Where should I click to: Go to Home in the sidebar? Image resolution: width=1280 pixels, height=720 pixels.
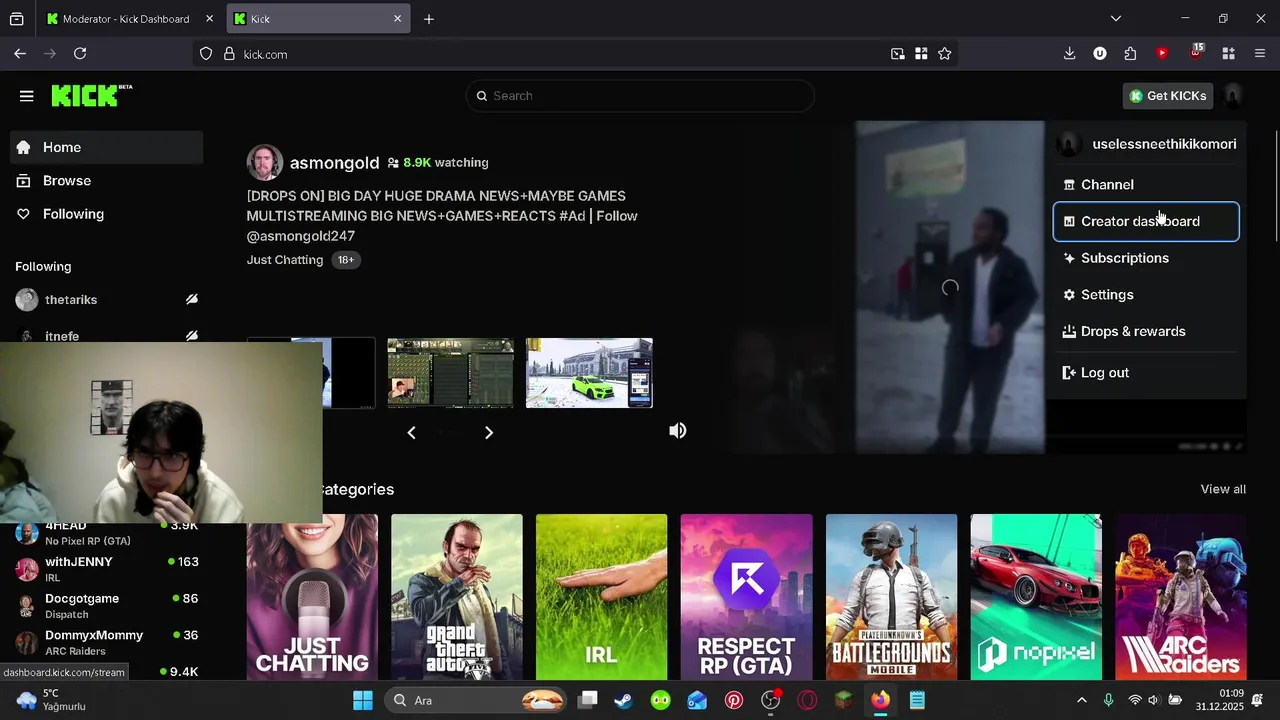coord(107,147)
